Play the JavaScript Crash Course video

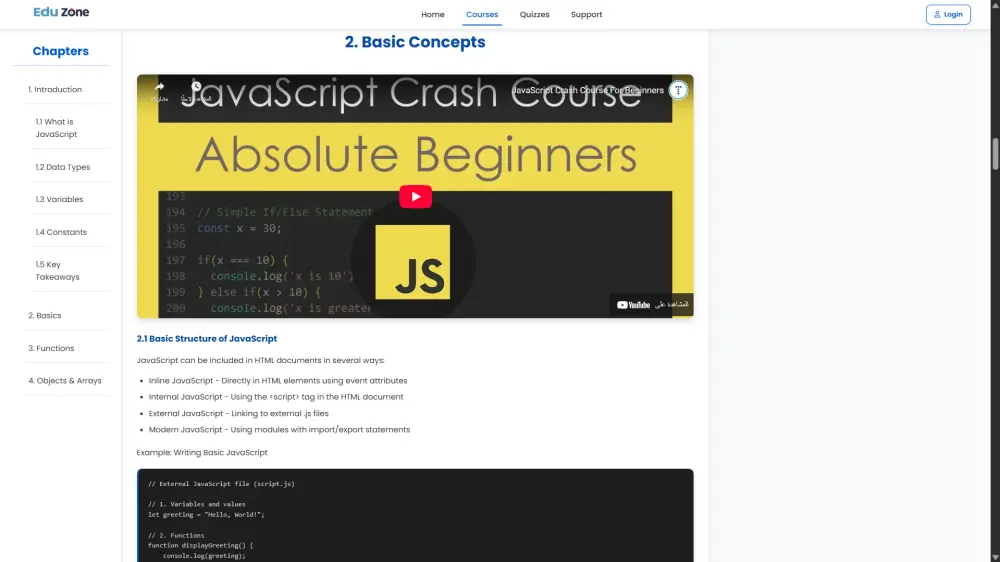(x=415, y=196)
